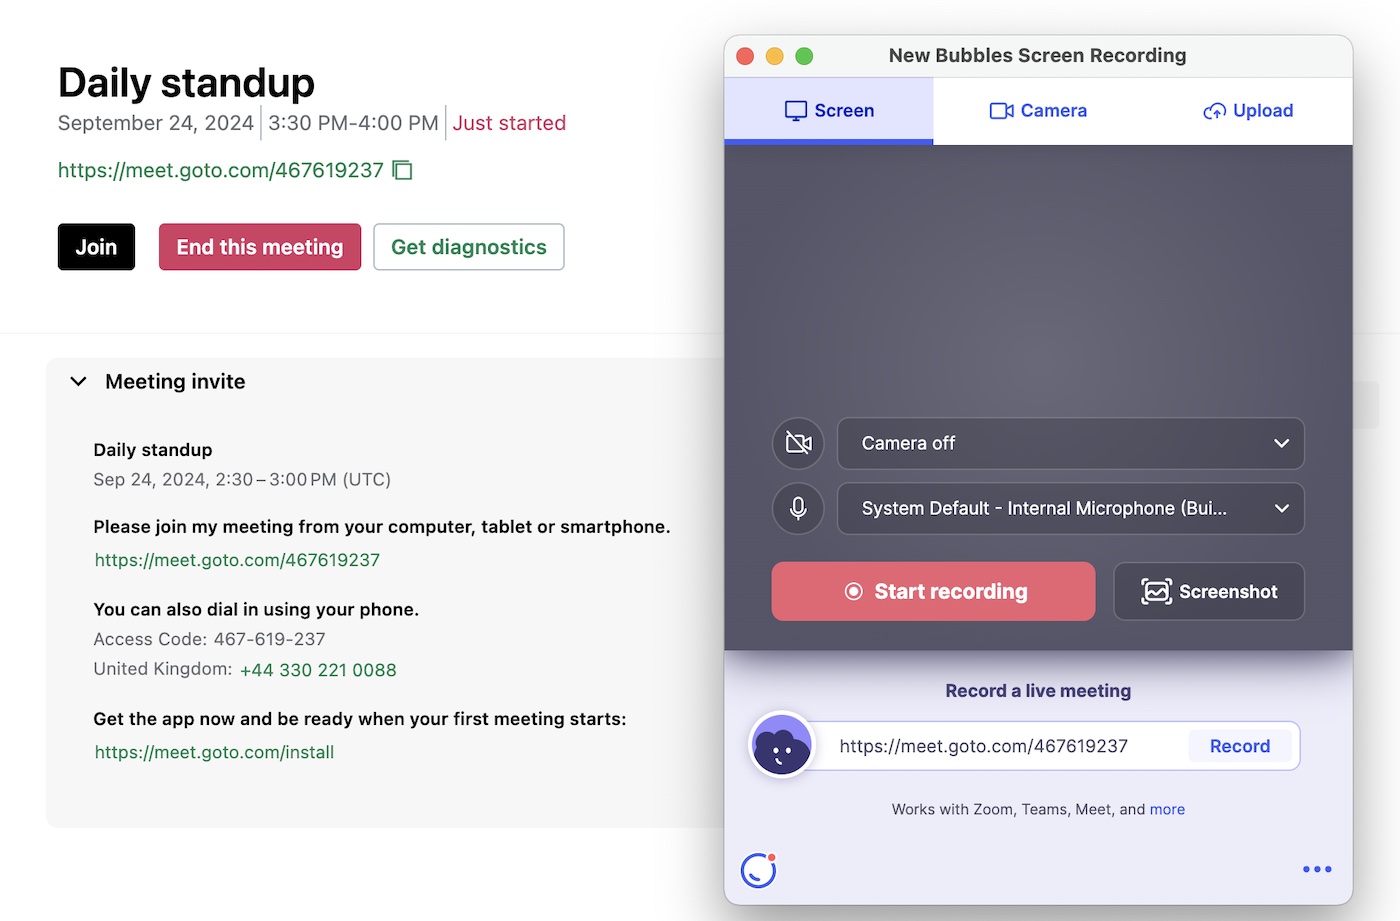Click the 'September 24, 2024' date text
Viewport: 1400px width, 921px height.
(x=156, y=123)
